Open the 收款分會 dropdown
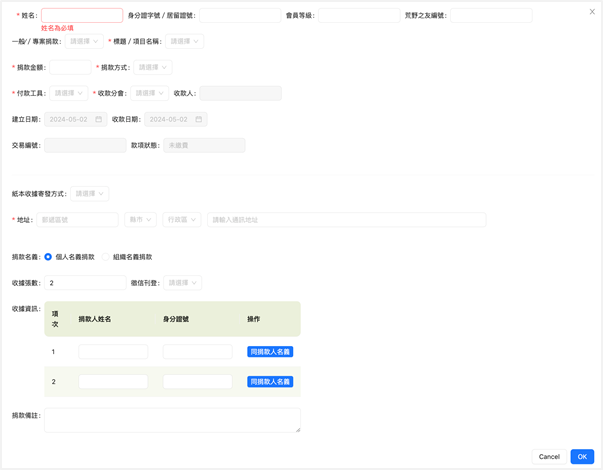The width and height of the screenshot is (603, 470). (150, 93)
